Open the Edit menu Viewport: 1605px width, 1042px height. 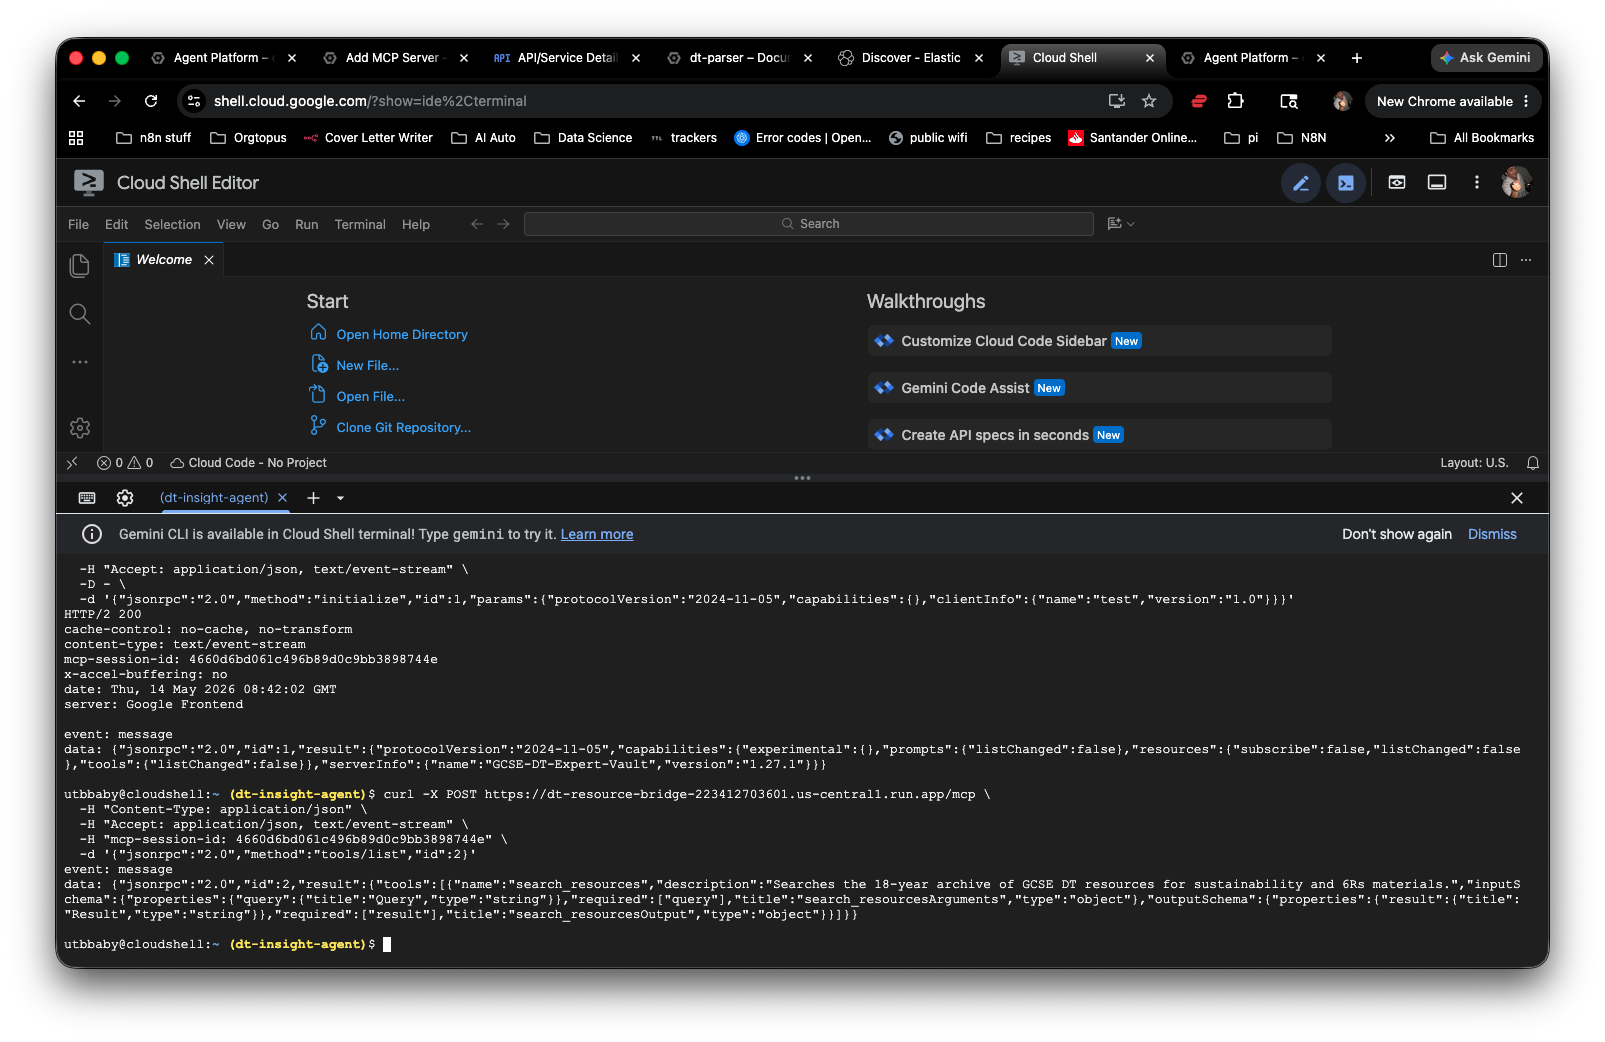point(116,224)
